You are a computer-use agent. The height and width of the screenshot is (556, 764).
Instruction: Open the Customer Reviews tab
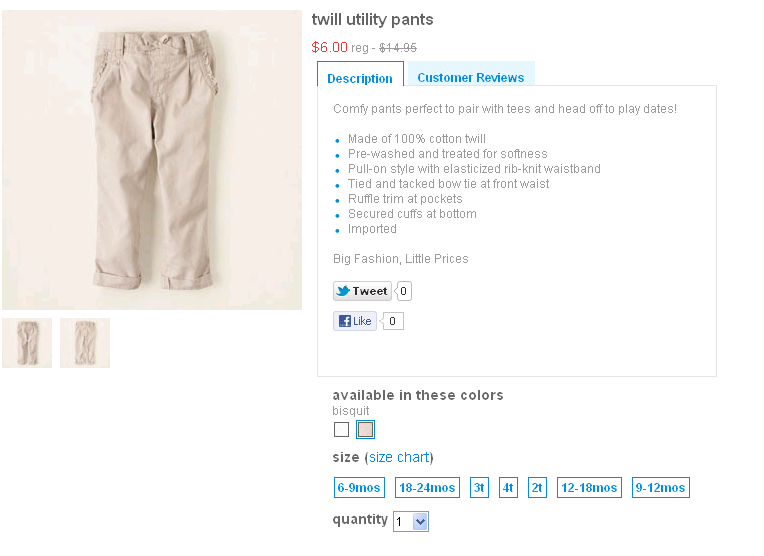470,77
